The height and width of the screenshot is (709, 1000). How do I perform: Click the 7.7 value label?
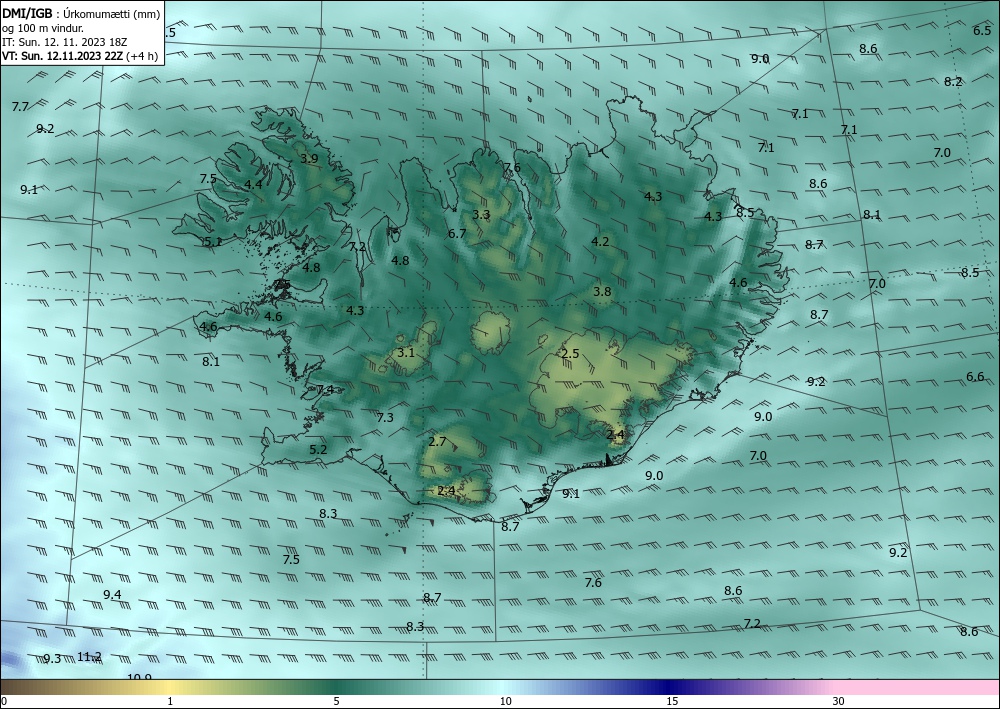point(20,106)
